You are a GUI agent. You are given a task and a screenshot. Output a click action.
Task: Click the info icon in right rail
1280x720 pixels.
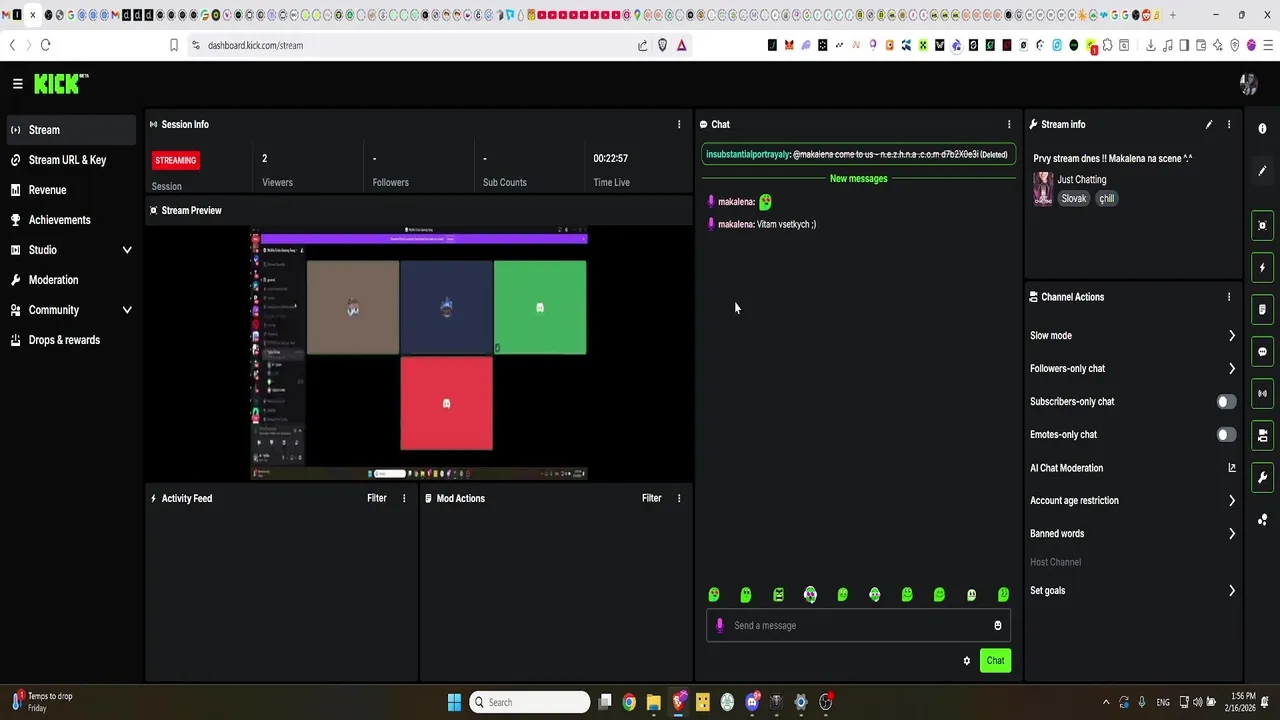pos(1262,129)
